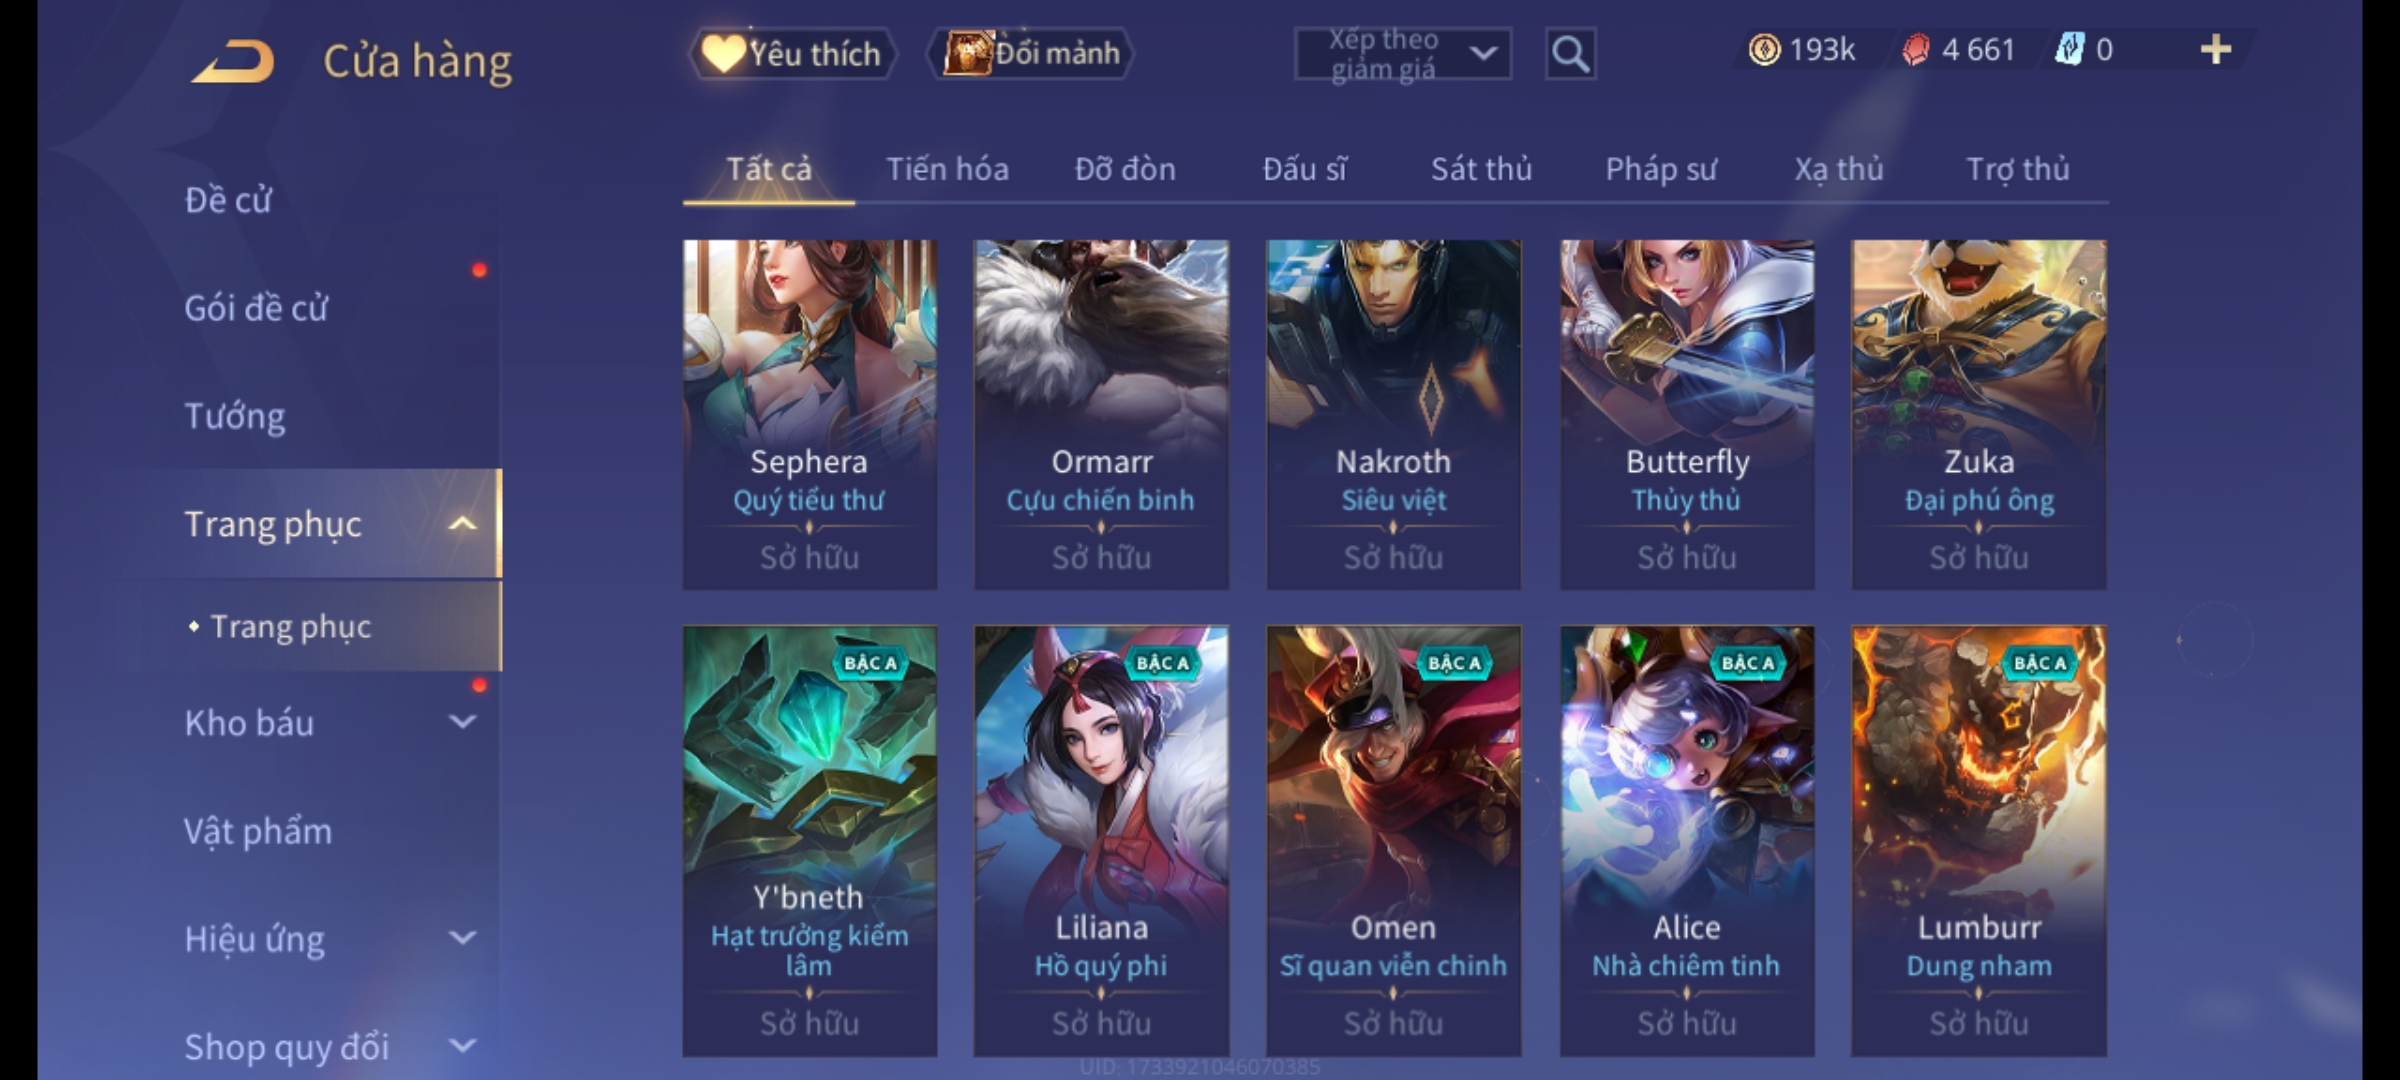This screenshot has height=1080, width=2400.
Task: Click the Đổi mảnh chest icon
Action: (967, 53)
